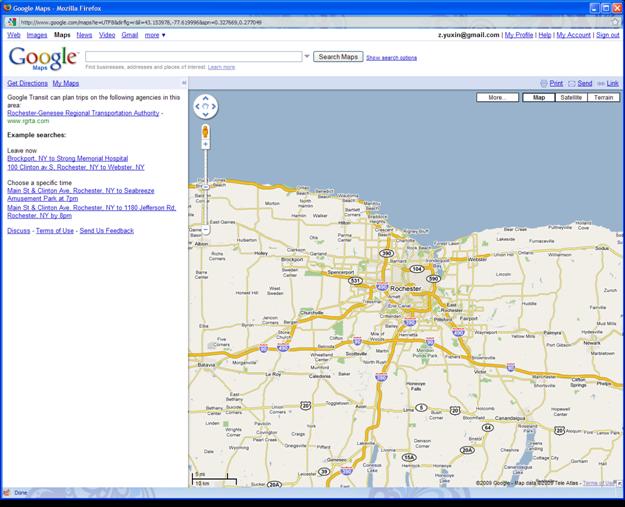
Task: Click the www.rgrta.com text
Action: [x=28, y=121]
